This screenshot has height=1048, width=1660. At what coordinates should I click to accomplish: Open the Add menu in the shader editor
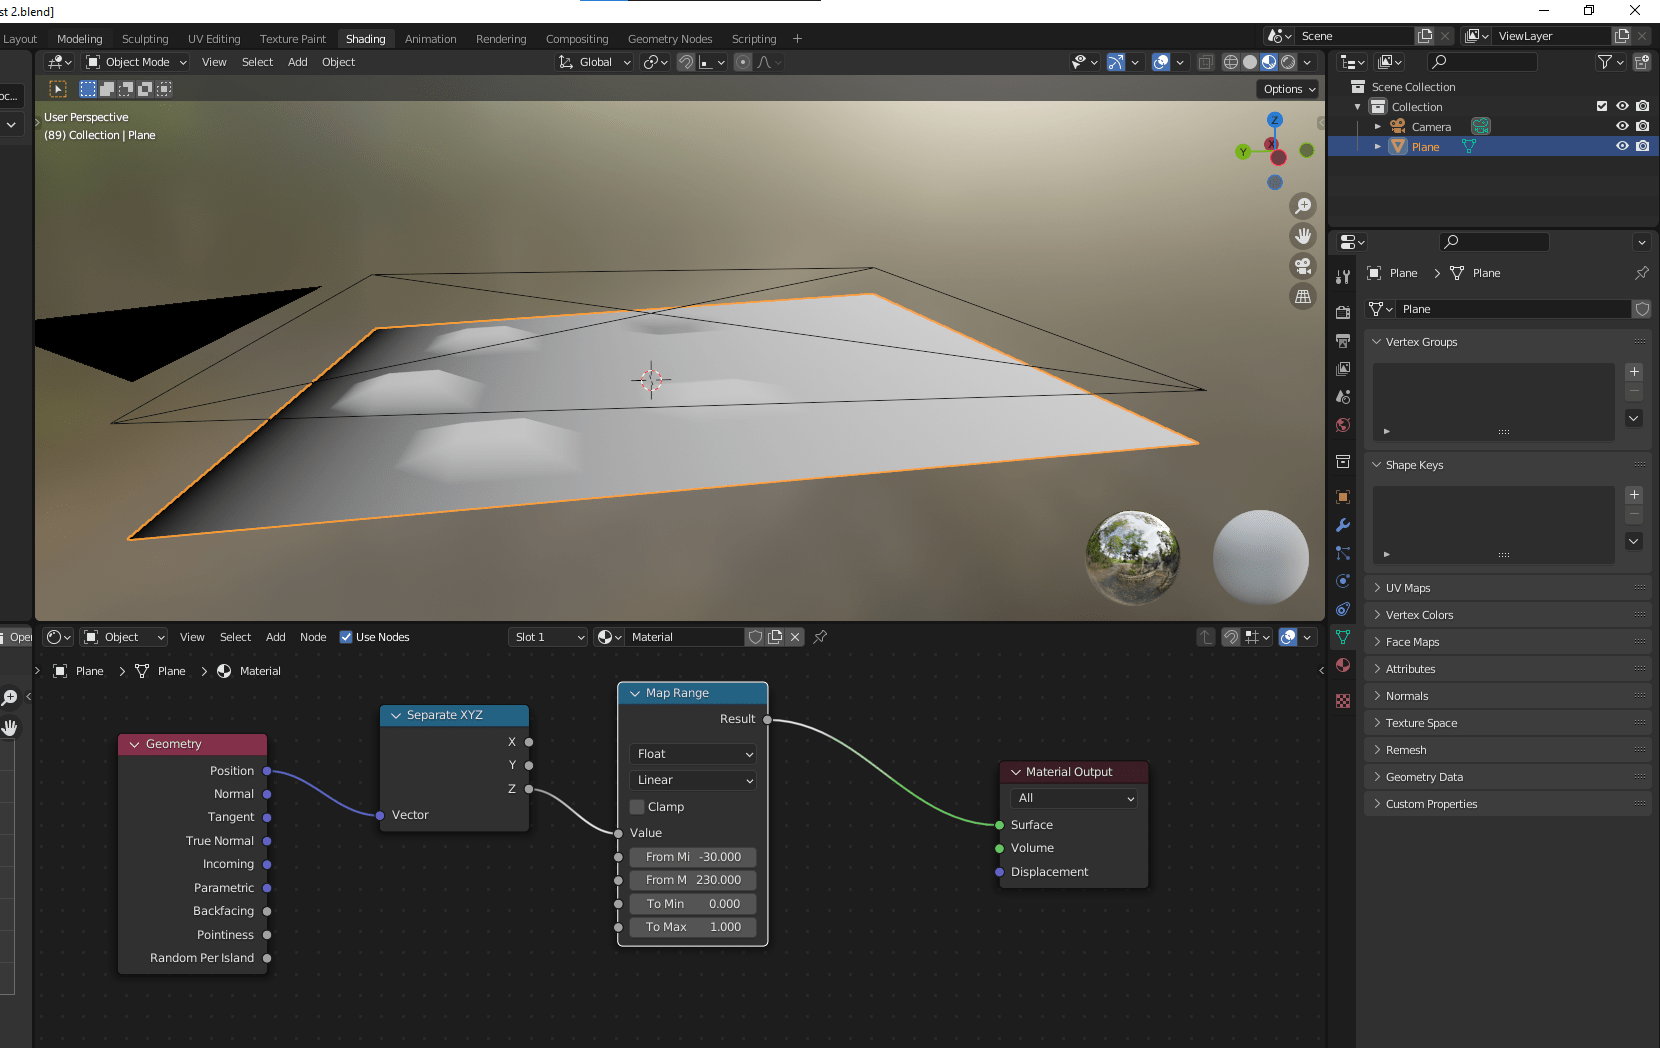tap(275, 636)
